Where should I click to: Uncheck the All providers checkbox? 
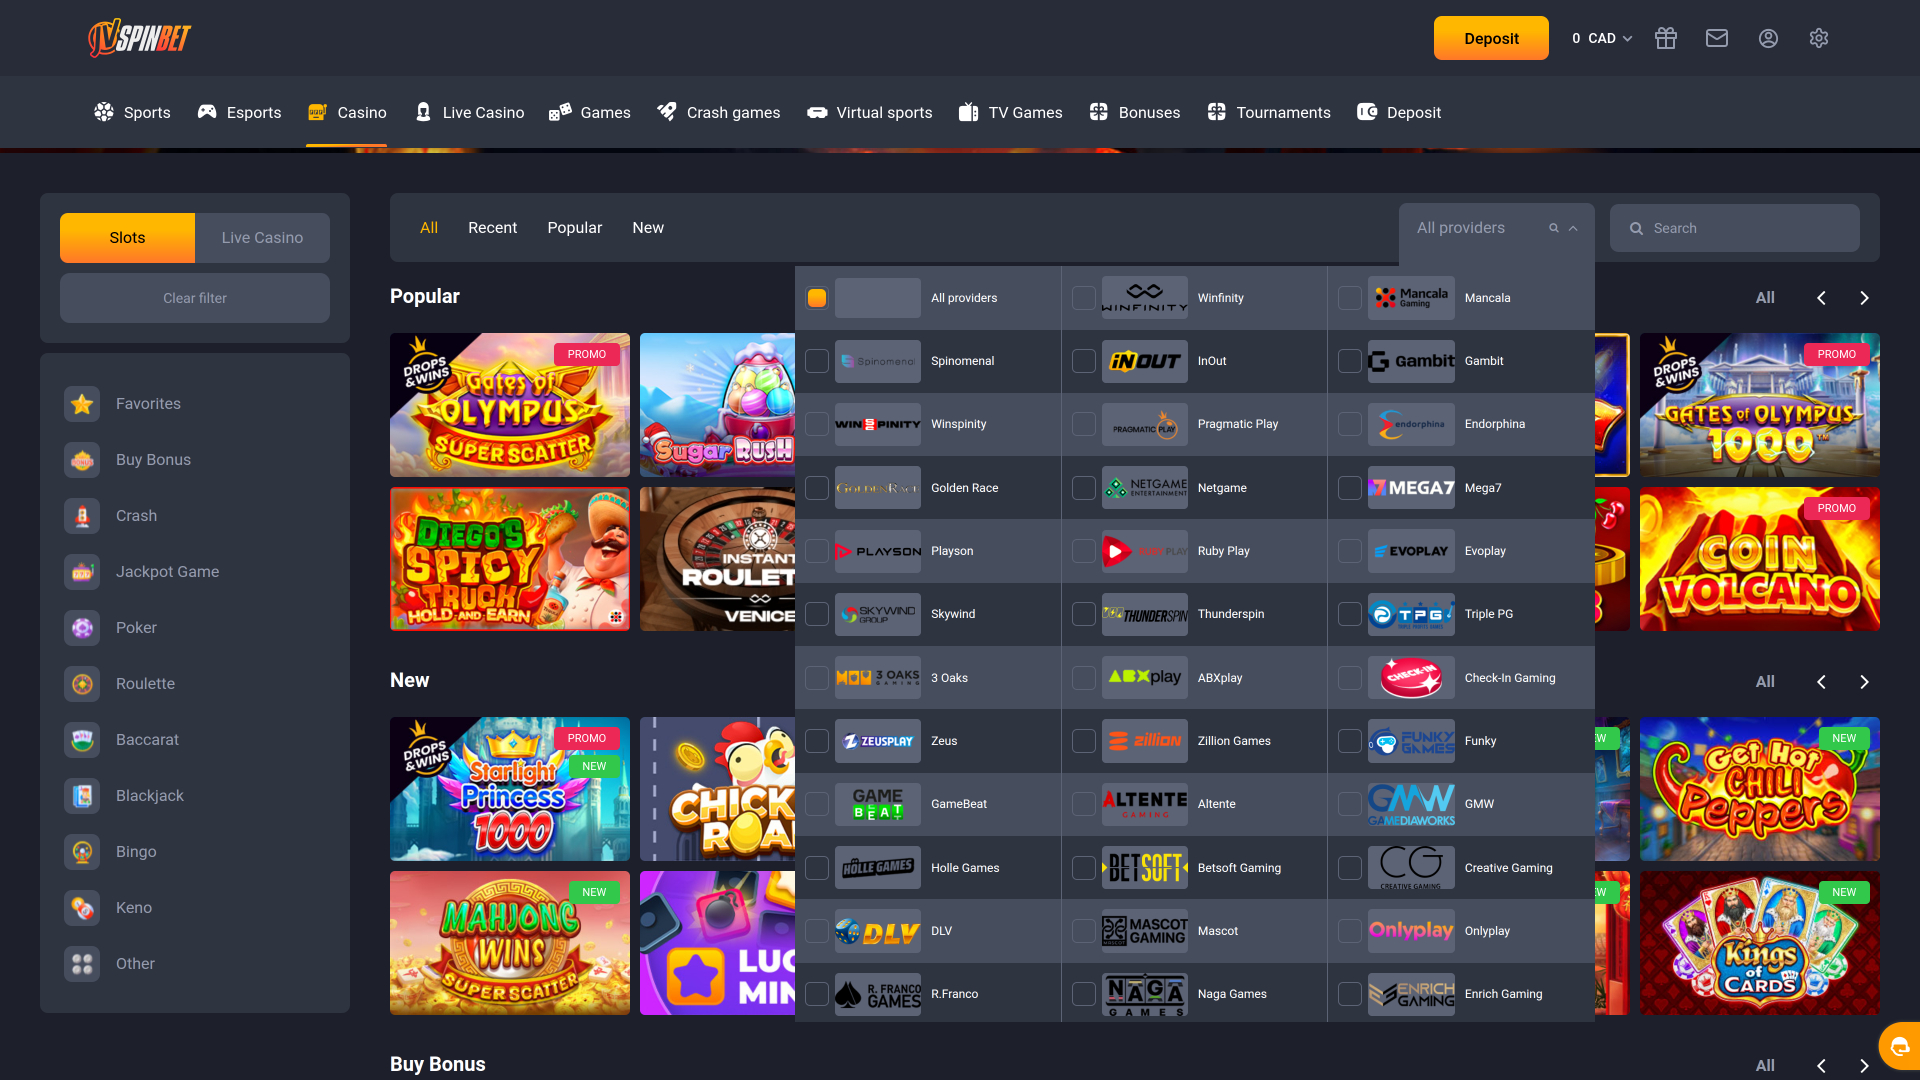tap(816, 297)
